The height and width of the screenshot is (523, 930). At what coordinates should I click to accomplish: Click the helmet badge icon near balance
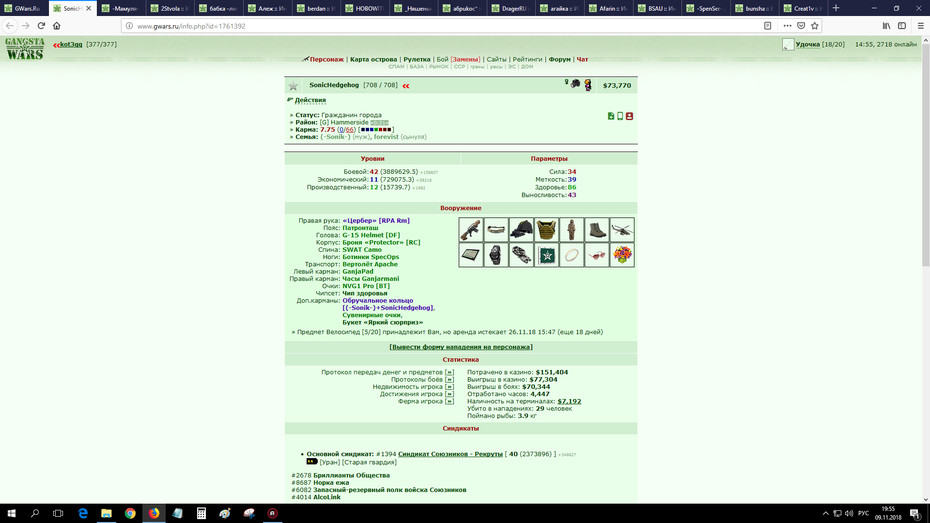pyautogui.click(x=575, y=84)
